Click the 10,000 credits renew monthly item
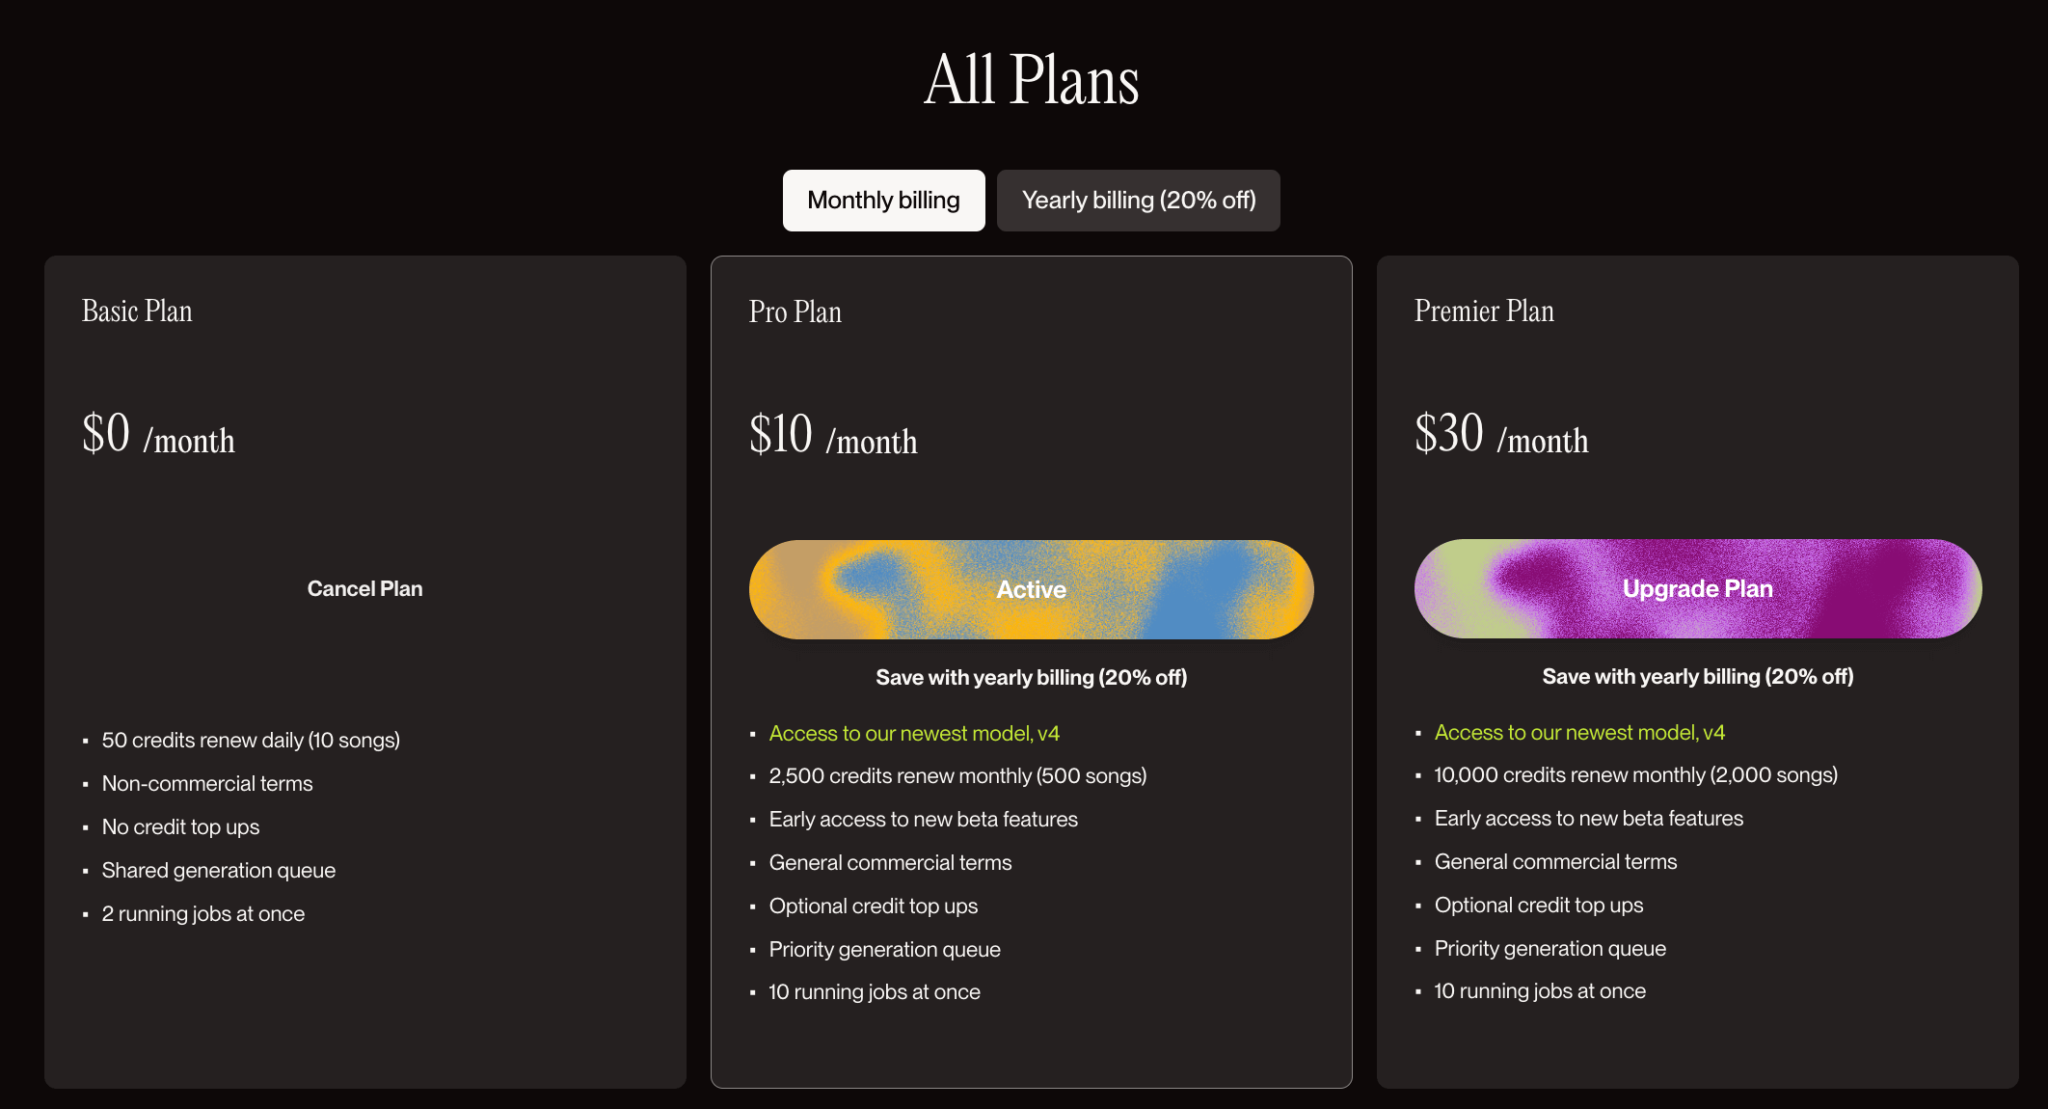The height and width of the screenshot is (1109, 2048). (x=1635, y=775)
